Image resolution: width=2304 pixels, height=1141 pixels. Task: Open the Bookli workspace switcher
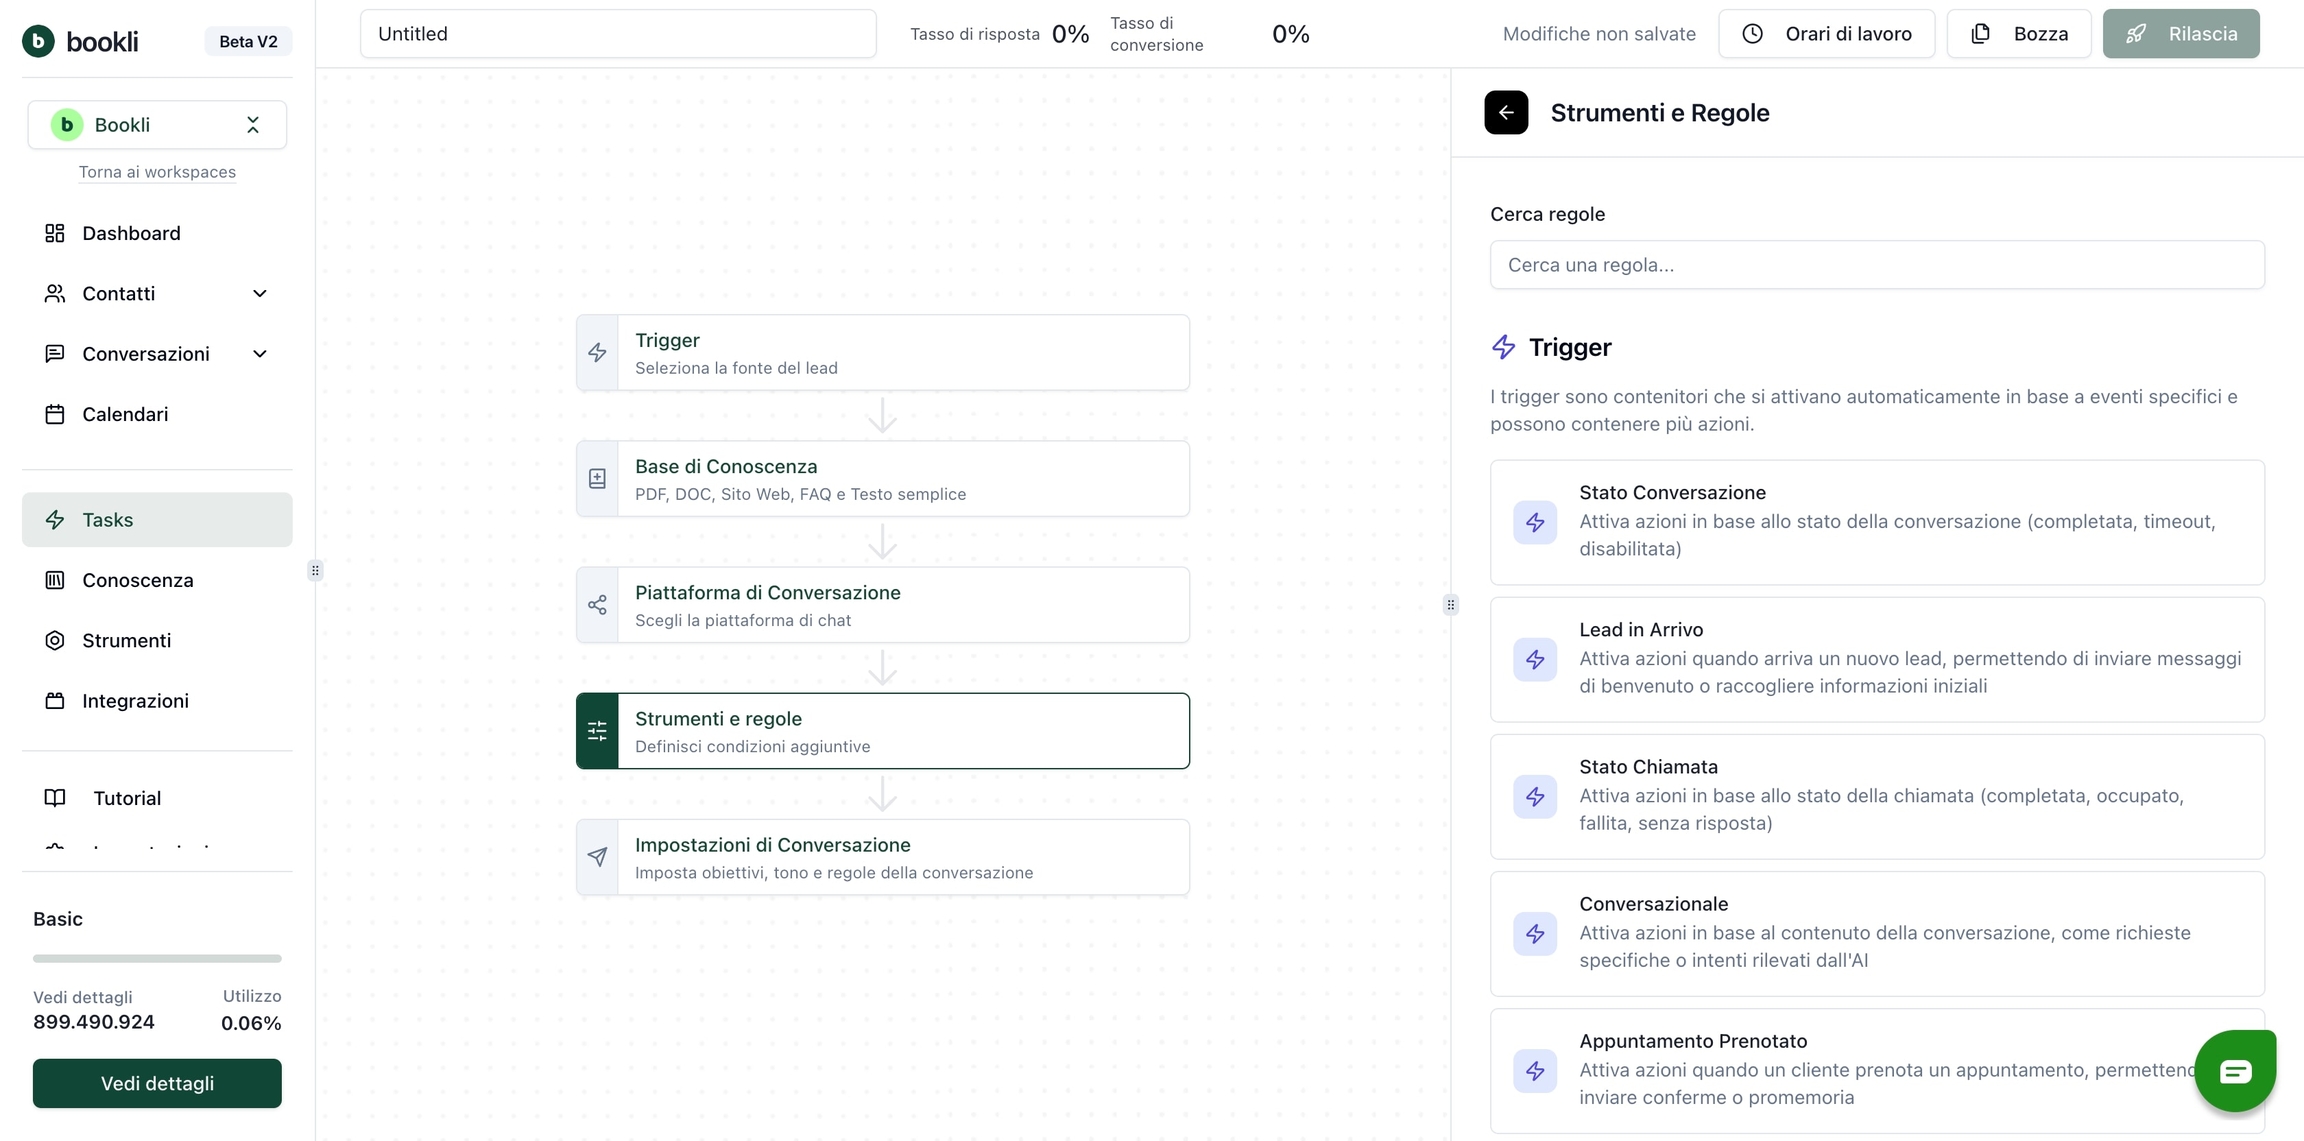[x=157, y=125]
